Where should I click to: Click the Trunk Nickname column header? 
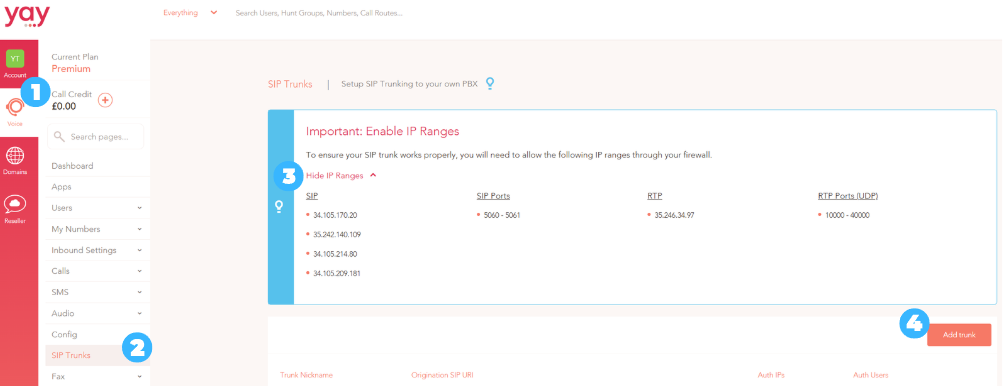[x=306, y=375]
